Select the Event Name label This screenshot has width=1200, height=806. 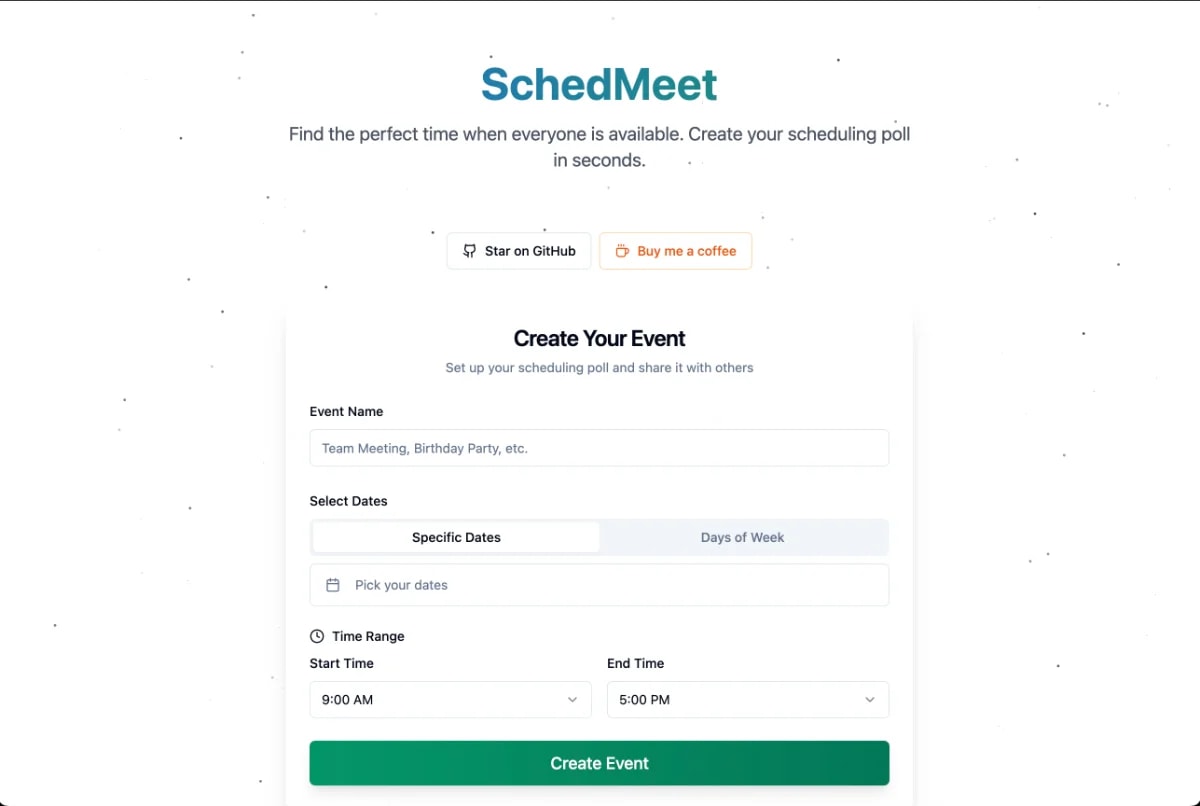(x=346, y=411)
